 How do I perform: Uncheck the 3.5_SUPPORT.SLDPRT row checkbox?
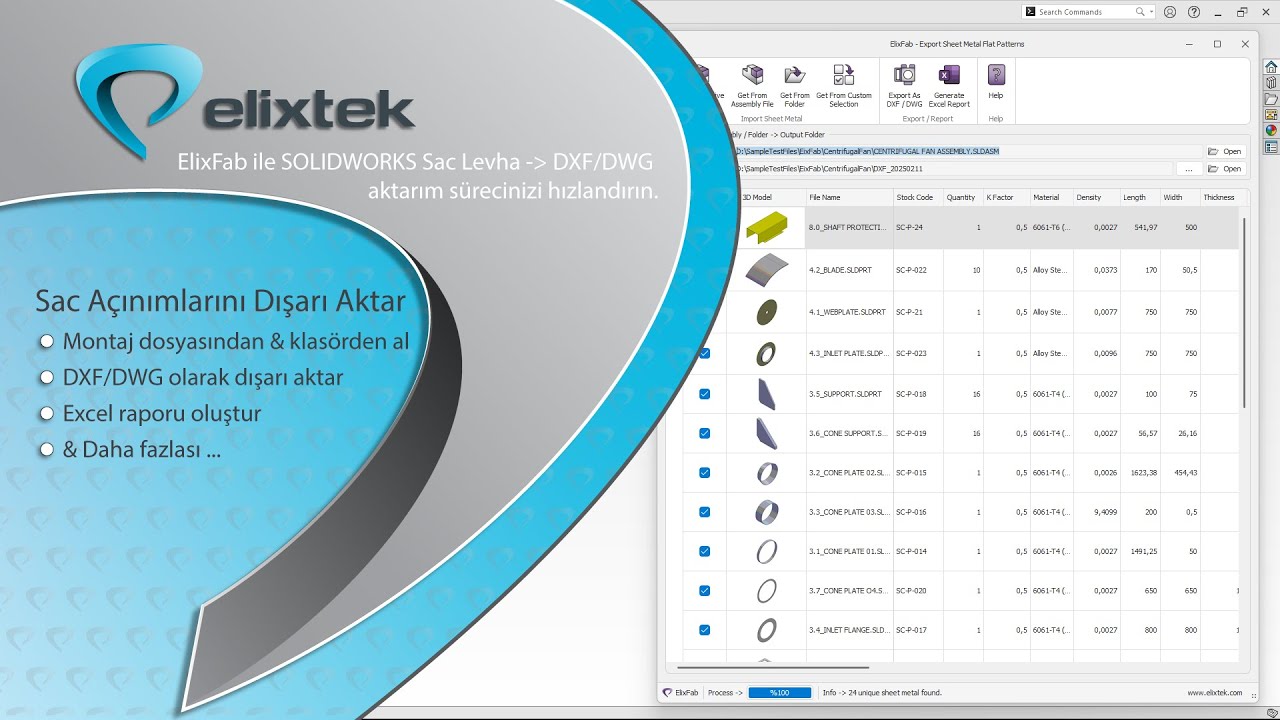(704, 394)
